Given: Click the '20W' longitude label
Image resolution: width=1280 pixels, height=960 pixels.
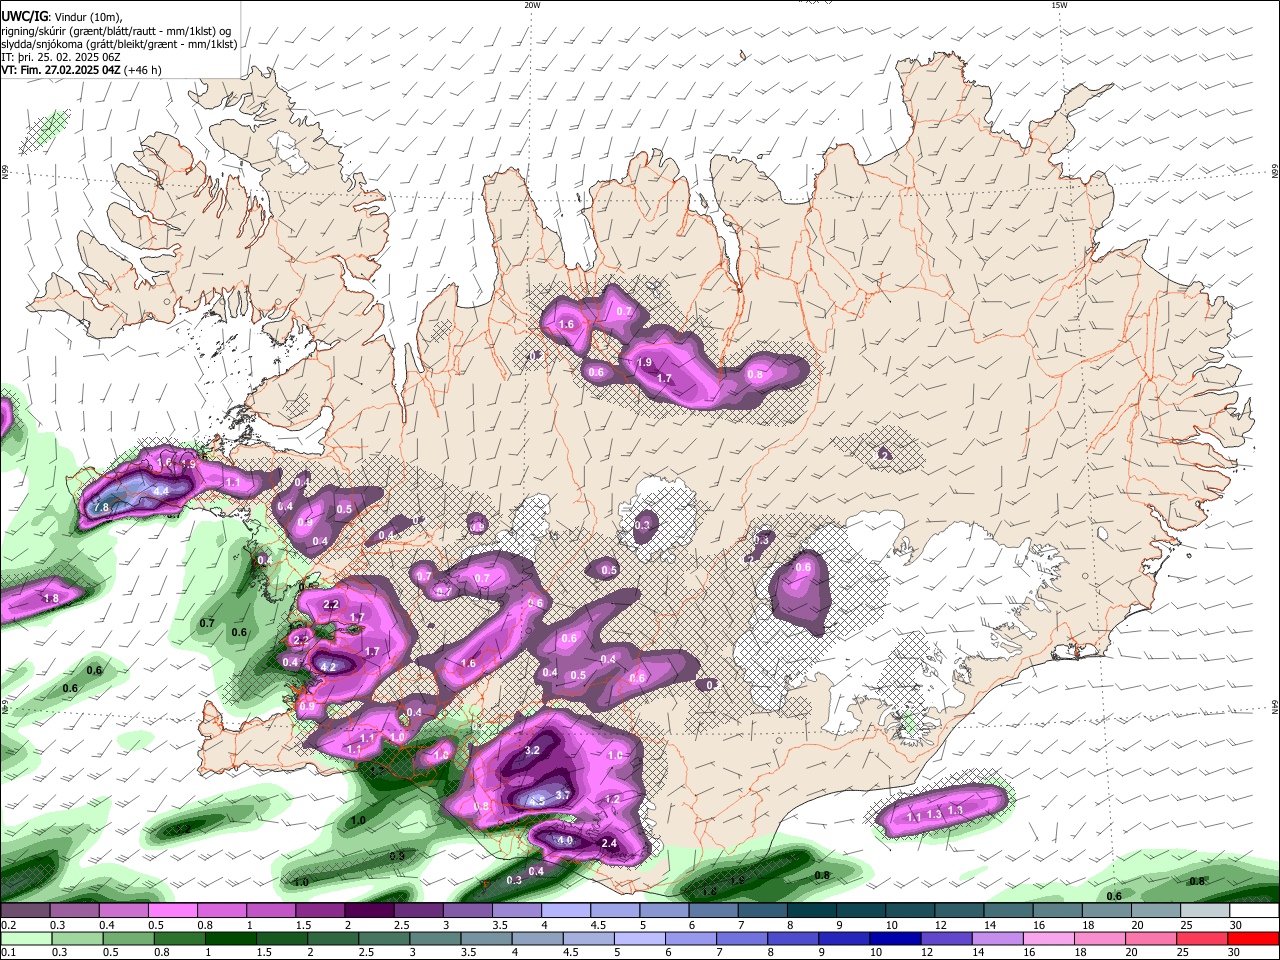Looking at the screenshot, I should 532,5.
